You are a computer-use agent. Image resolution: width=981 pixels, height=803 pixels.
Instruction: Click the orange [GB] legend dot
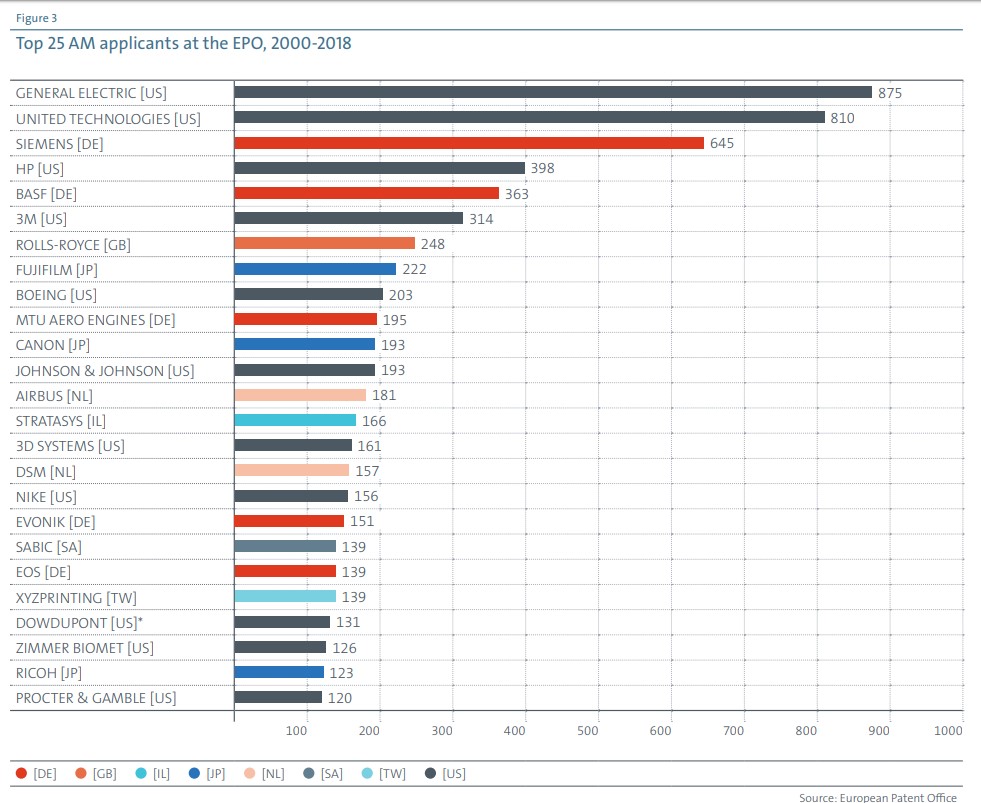[81, 774]
